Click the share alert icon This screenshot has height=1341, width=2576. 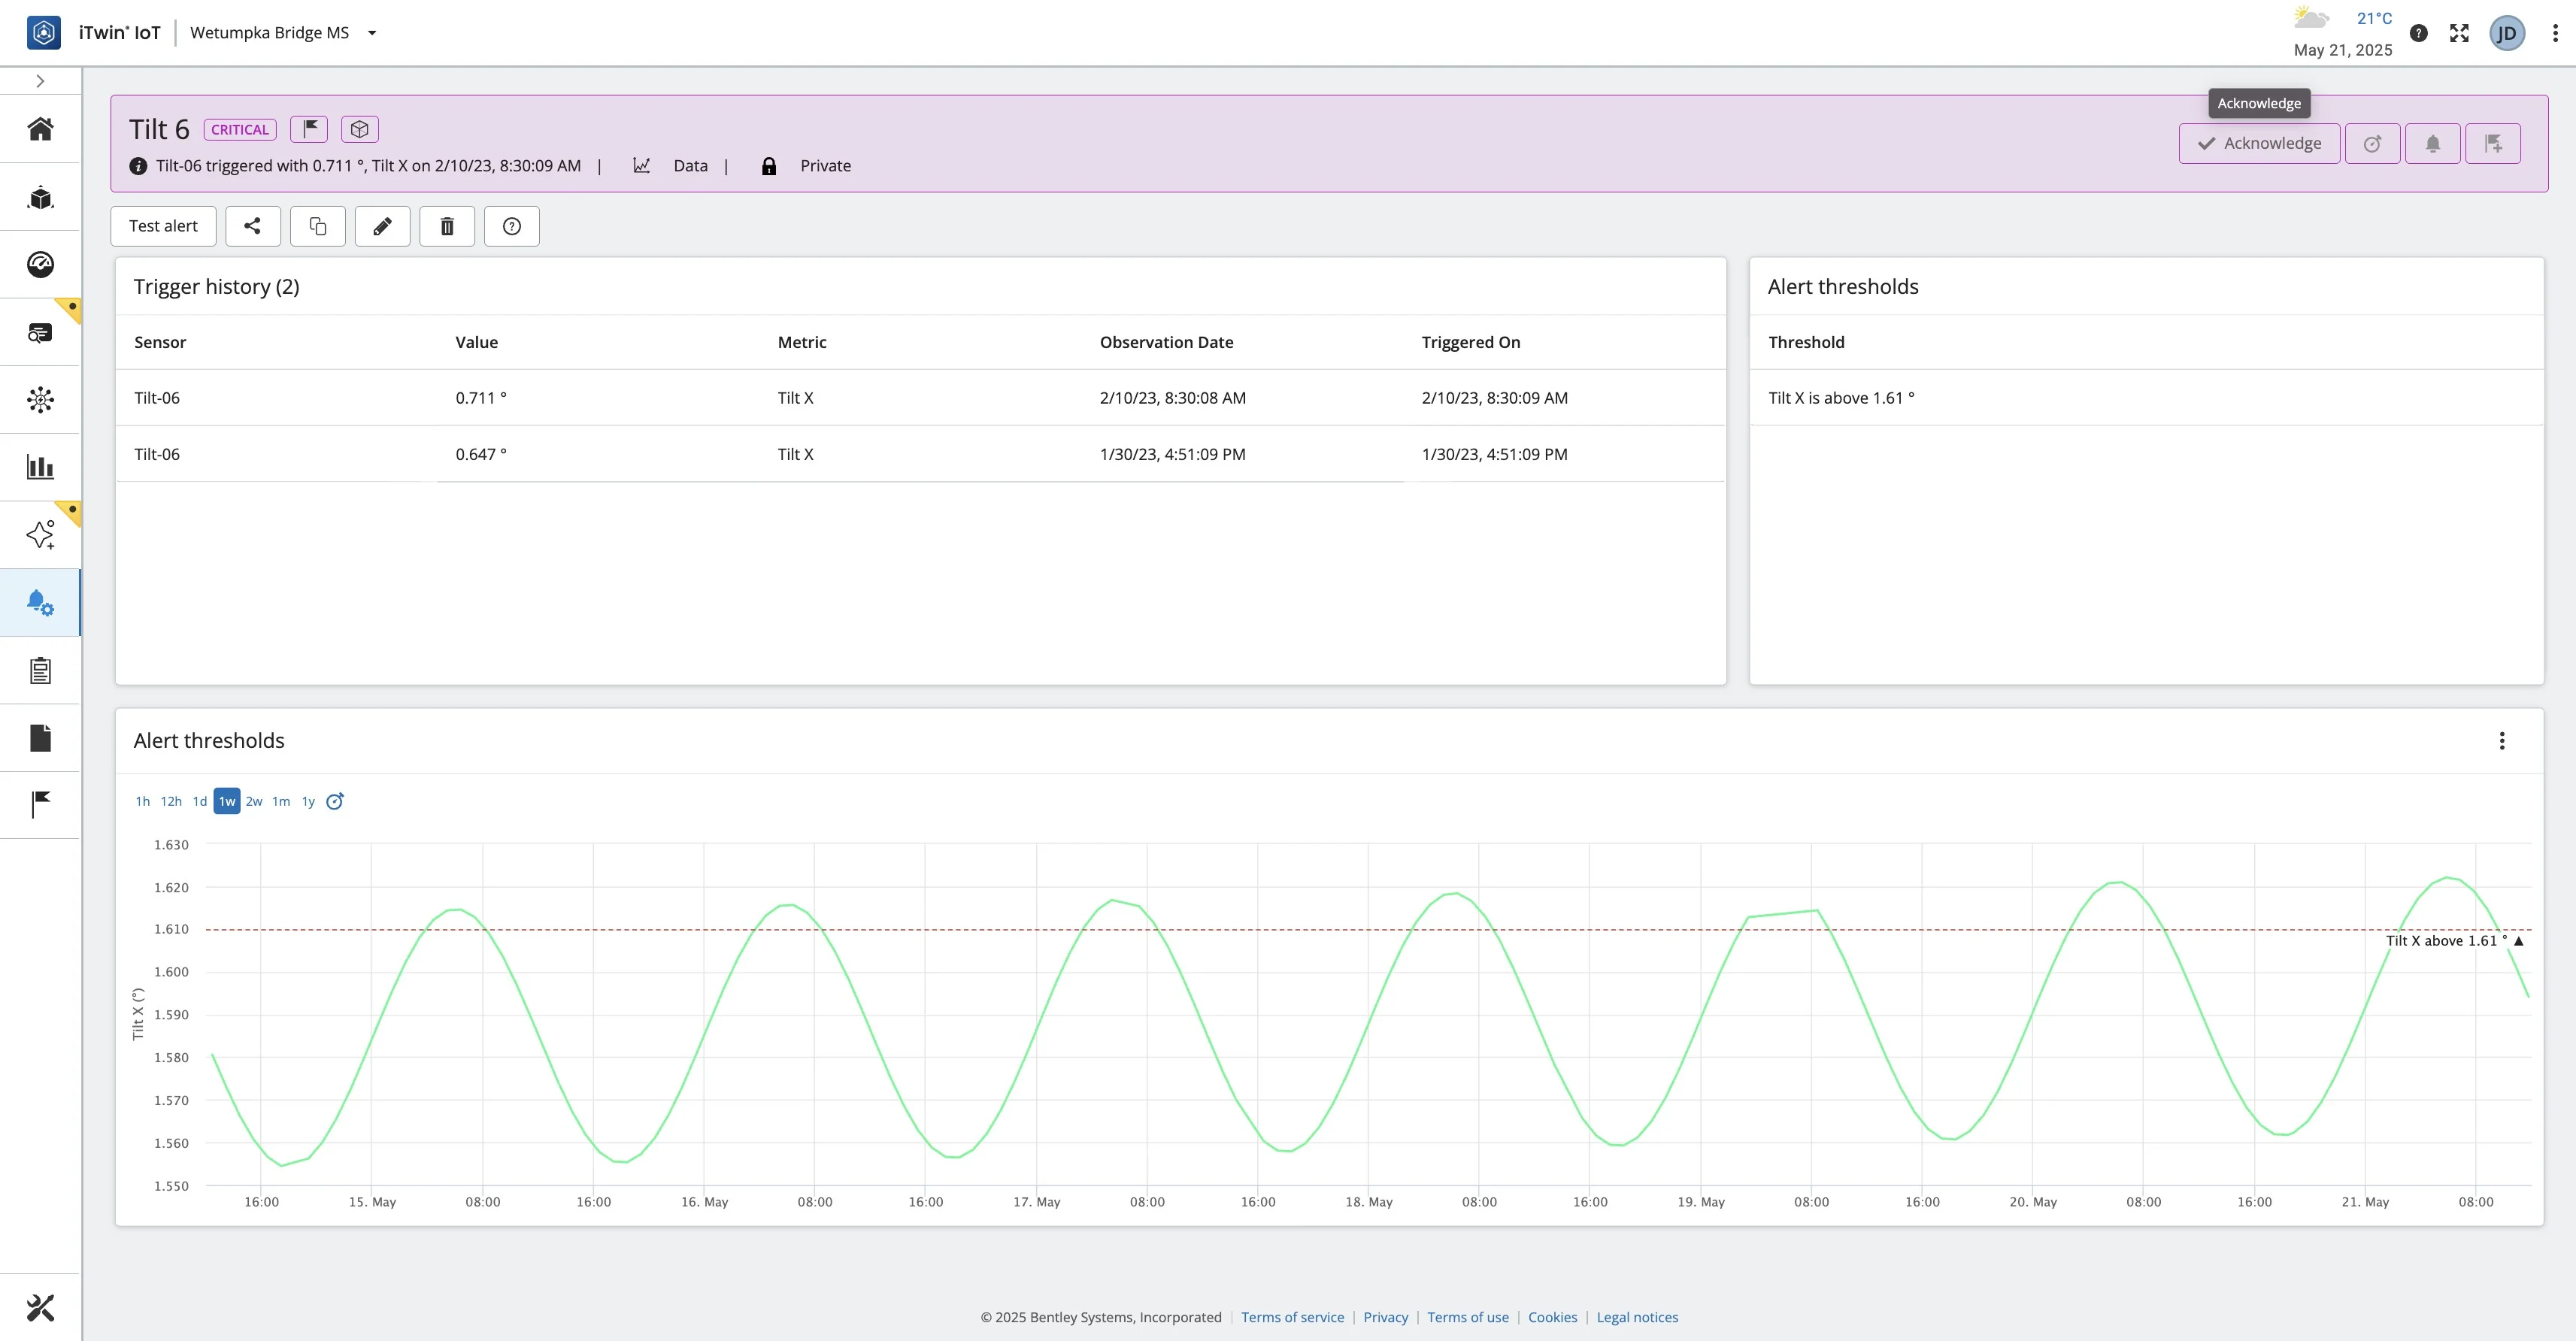pyautogui.click(x=252, y=226)
